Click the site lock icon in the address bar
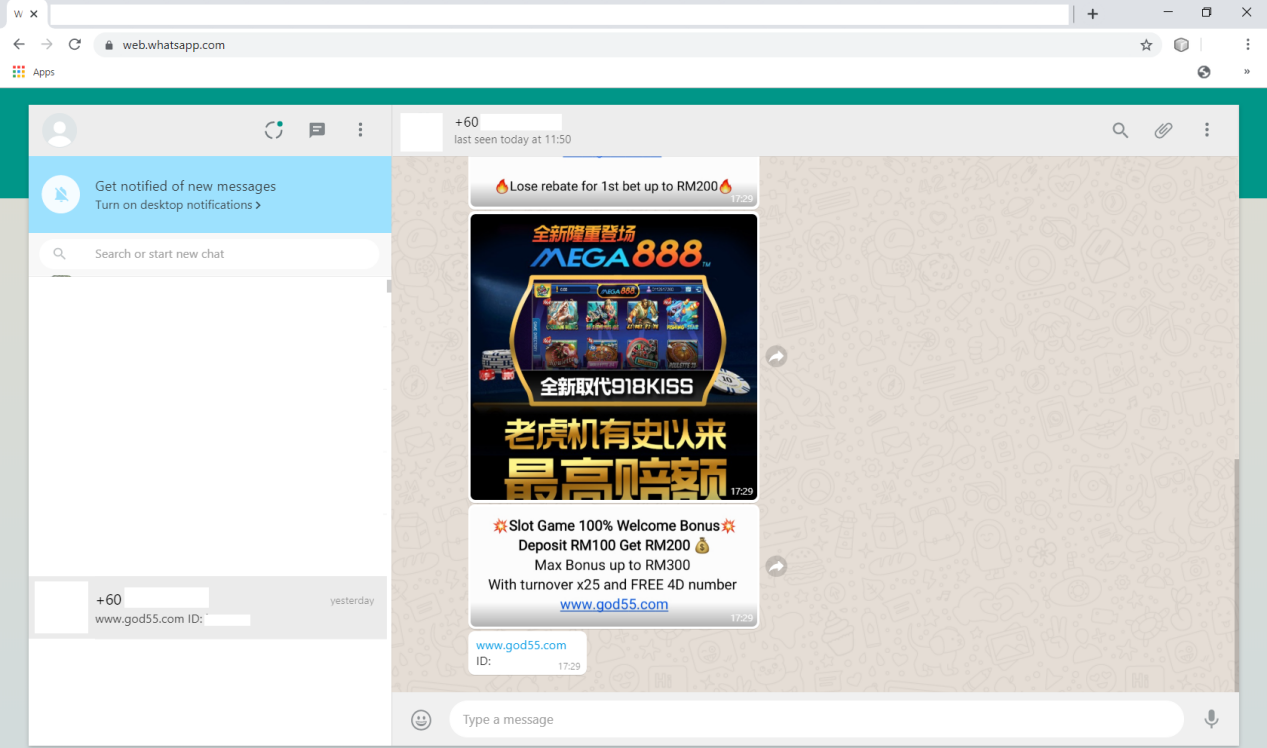 (110, 45)
